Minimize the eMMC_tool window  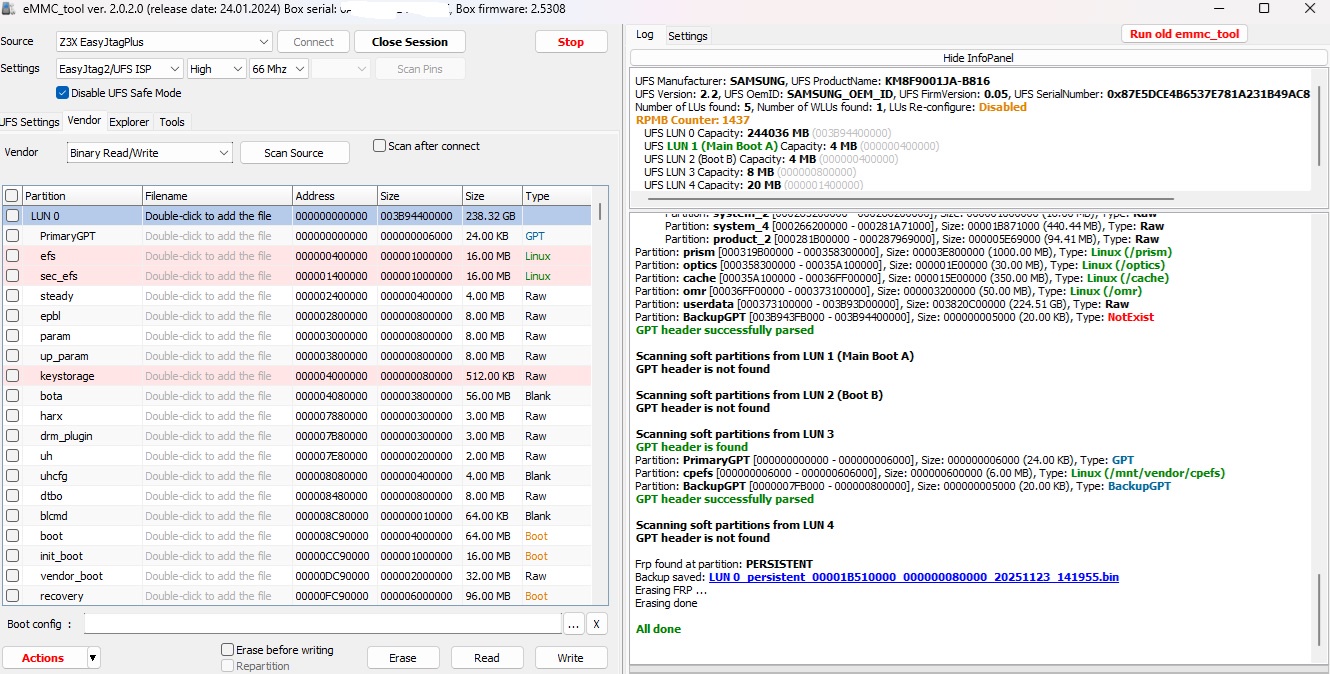1218,9
